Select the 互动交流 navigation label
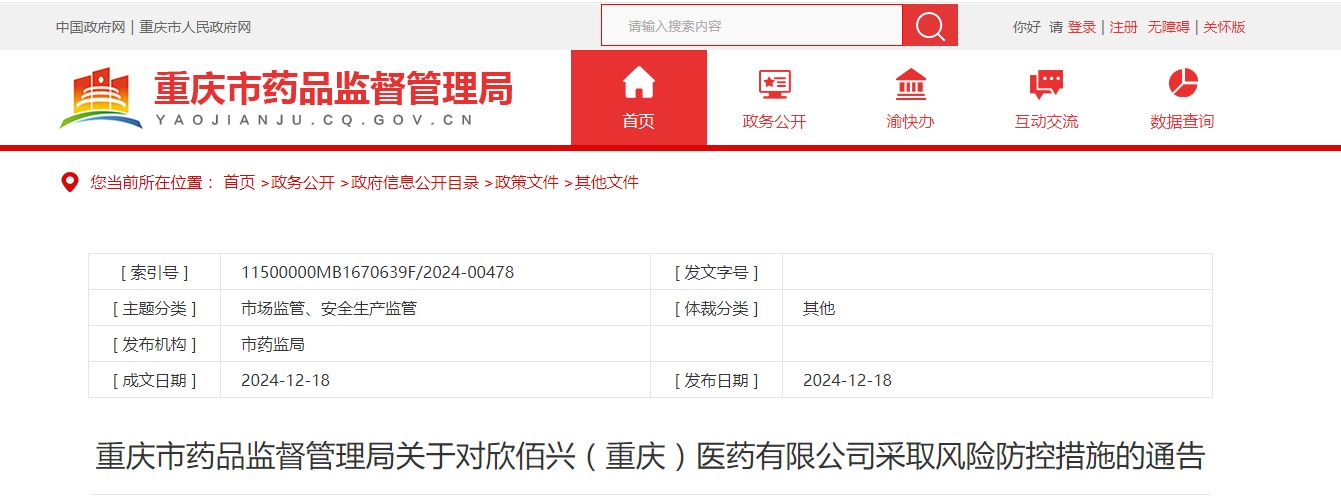The height and width of the screenshot is (496, 1341). pyautogui.click(x=1046, y=122)
